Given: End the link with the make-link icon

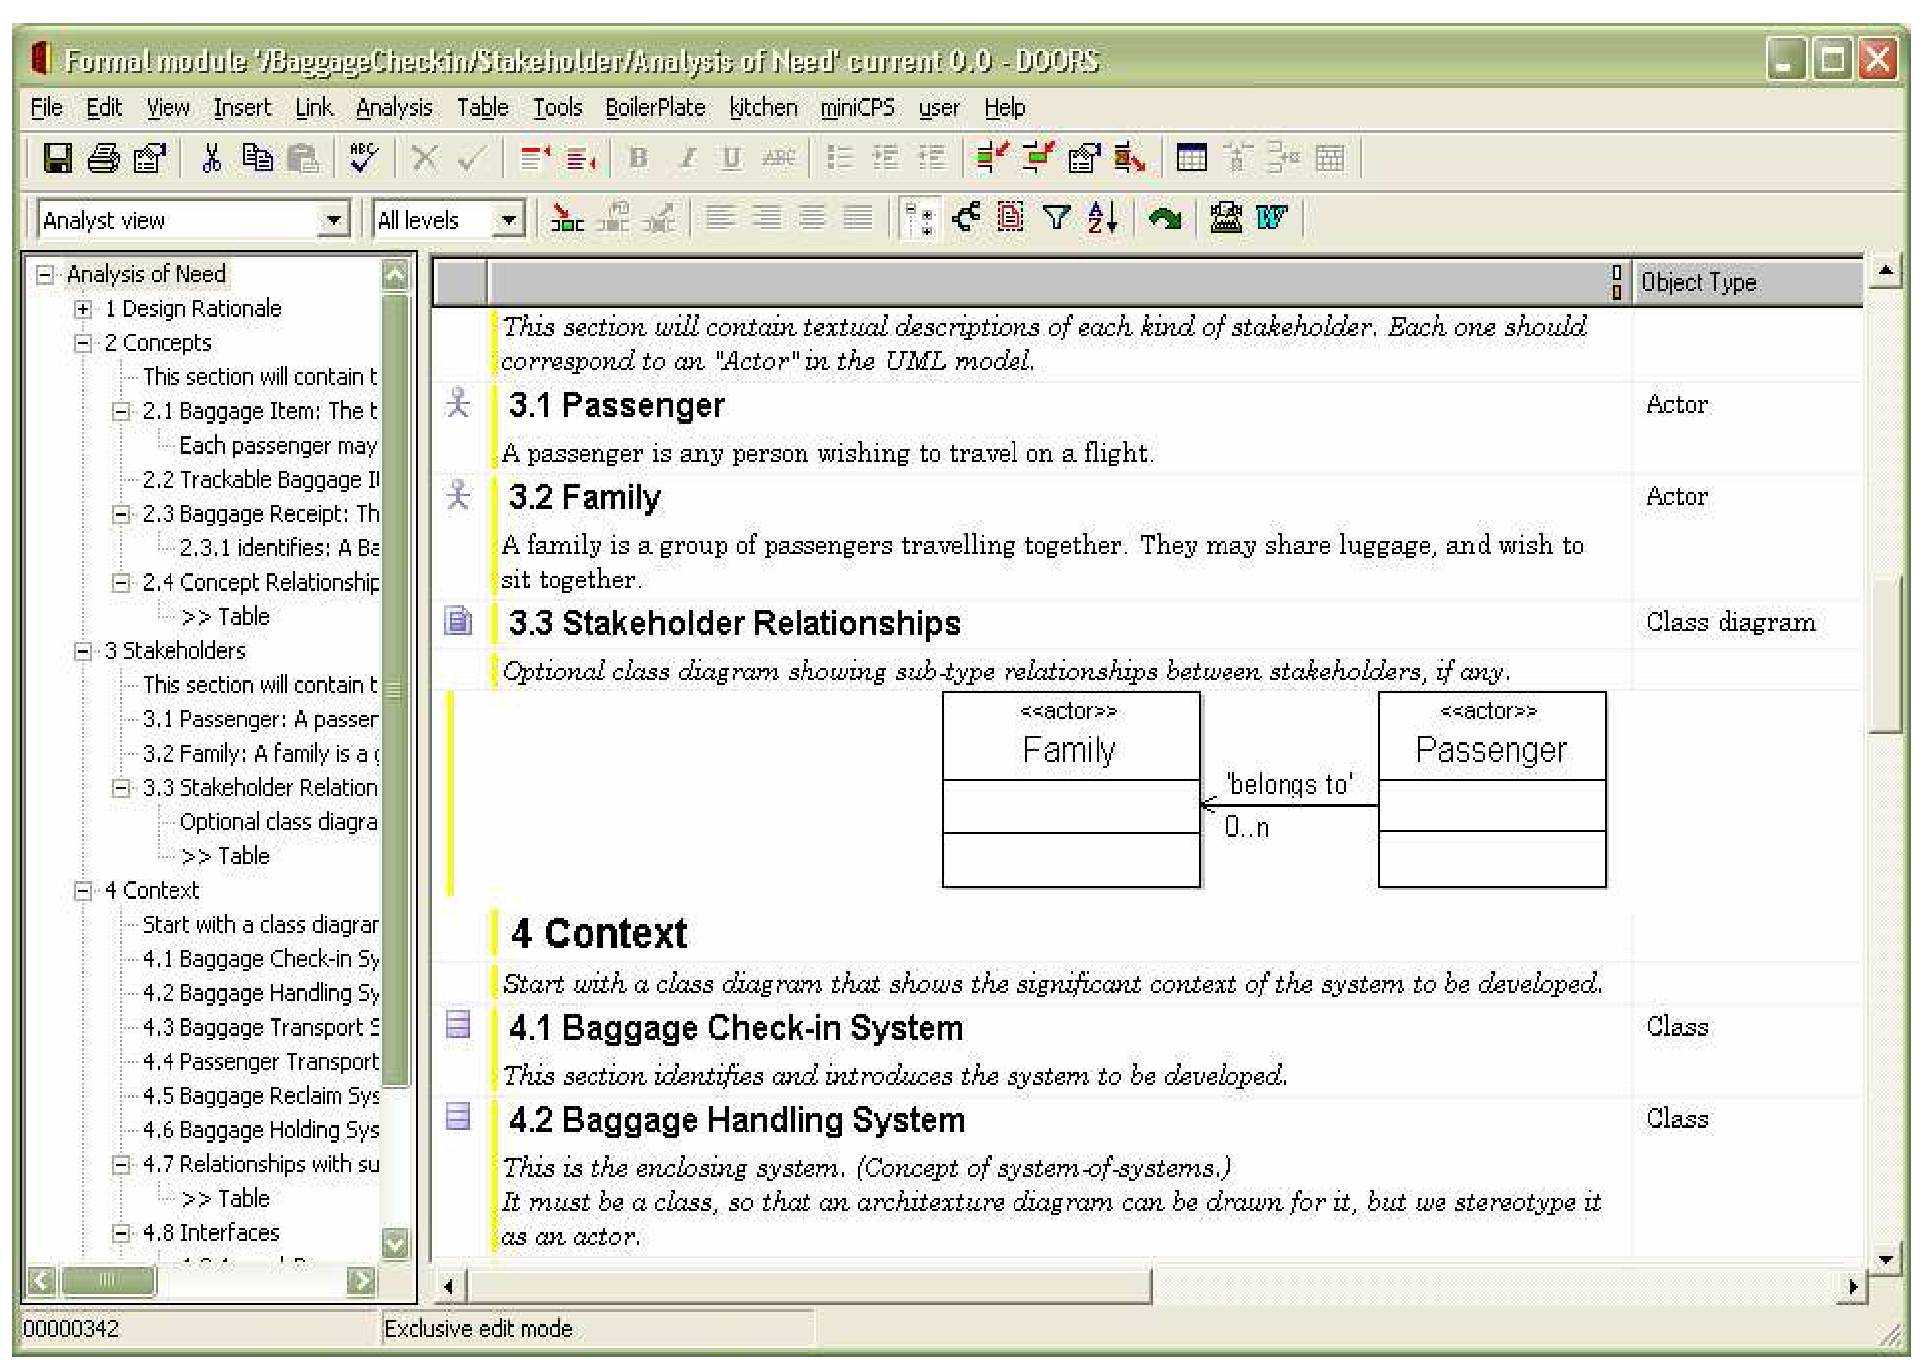Looking at the screenshot, I should pos(1037,158).
